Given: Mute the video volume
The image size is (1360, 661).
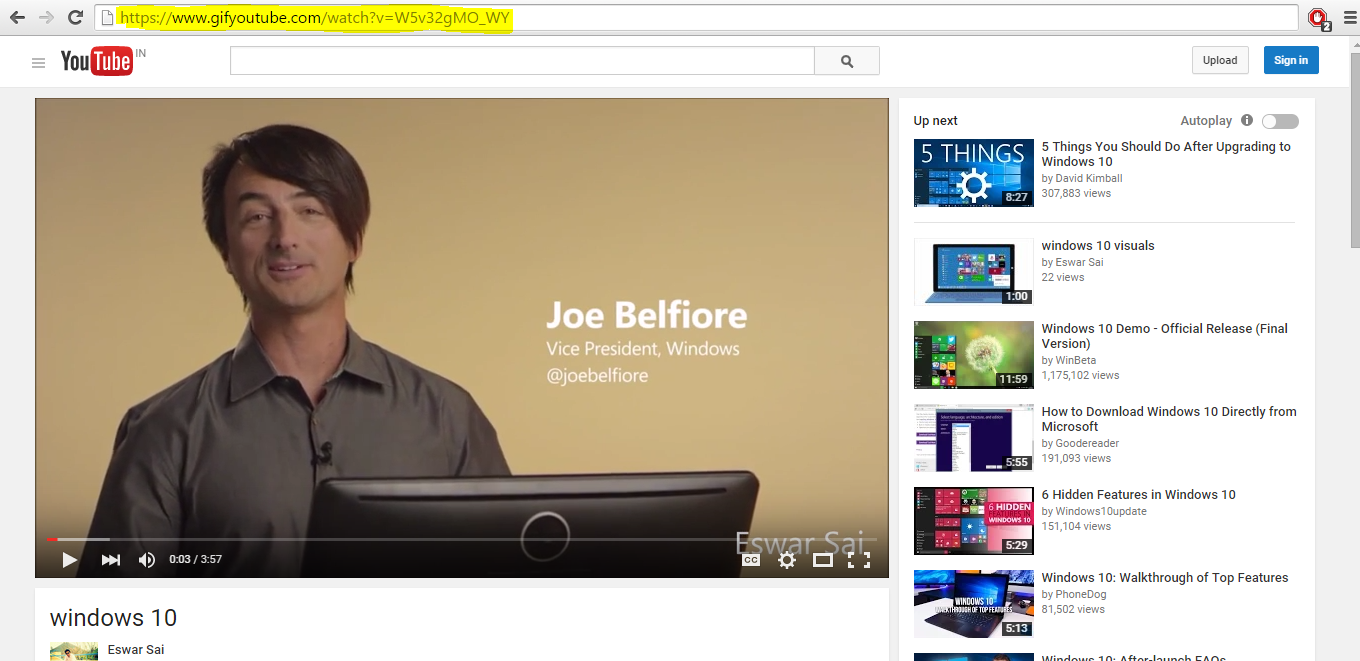Looking at the screenshot, I should pyautogui.click(x=147, y=560).
